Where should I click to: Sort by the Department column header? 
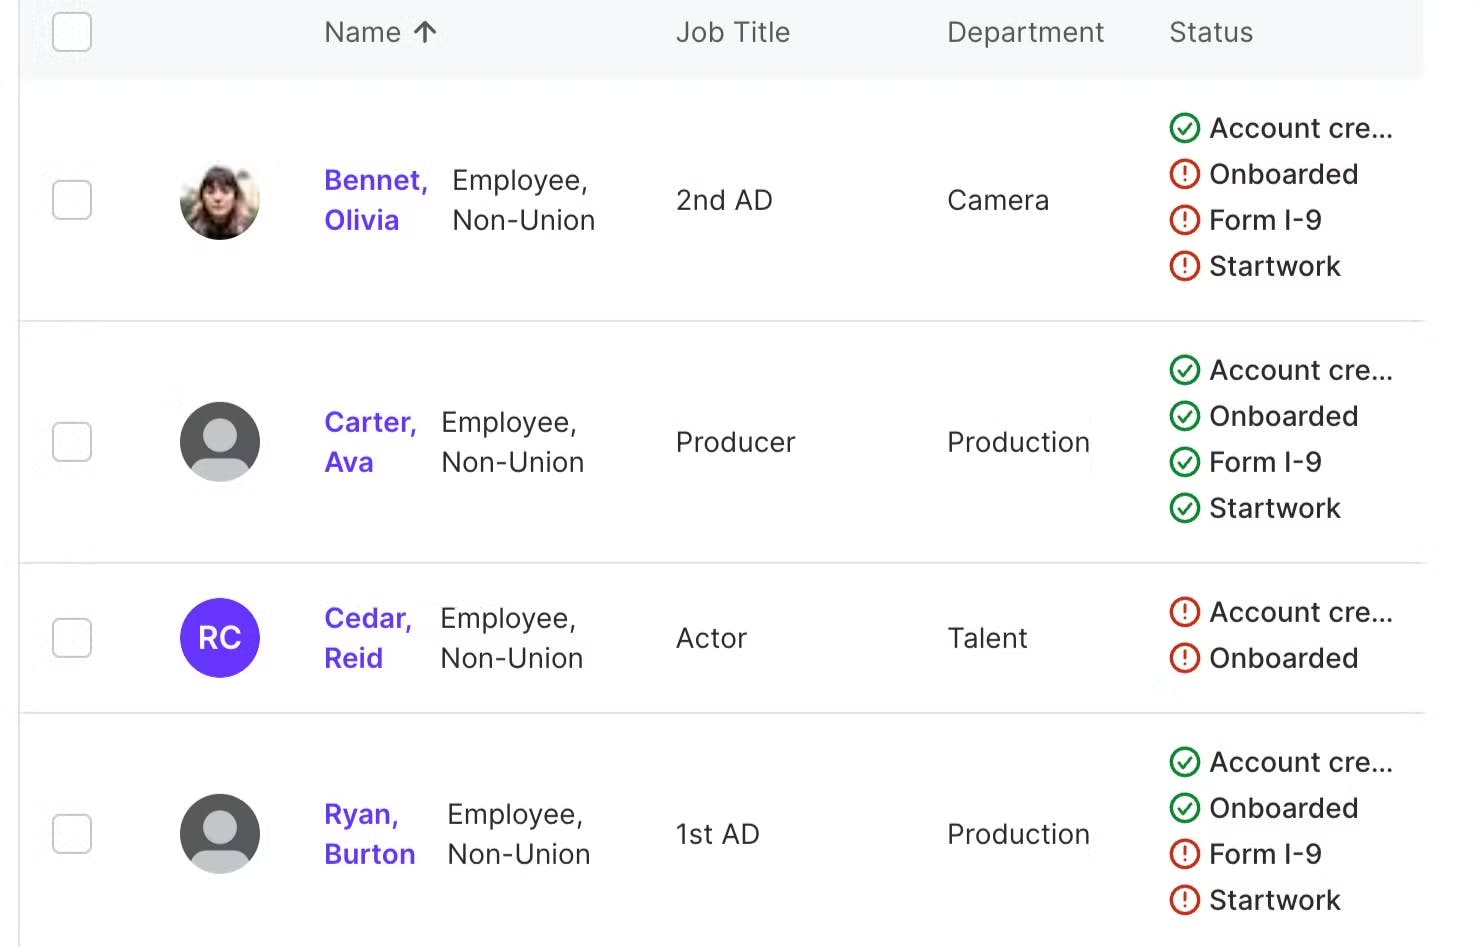(x=1025, y=32)
